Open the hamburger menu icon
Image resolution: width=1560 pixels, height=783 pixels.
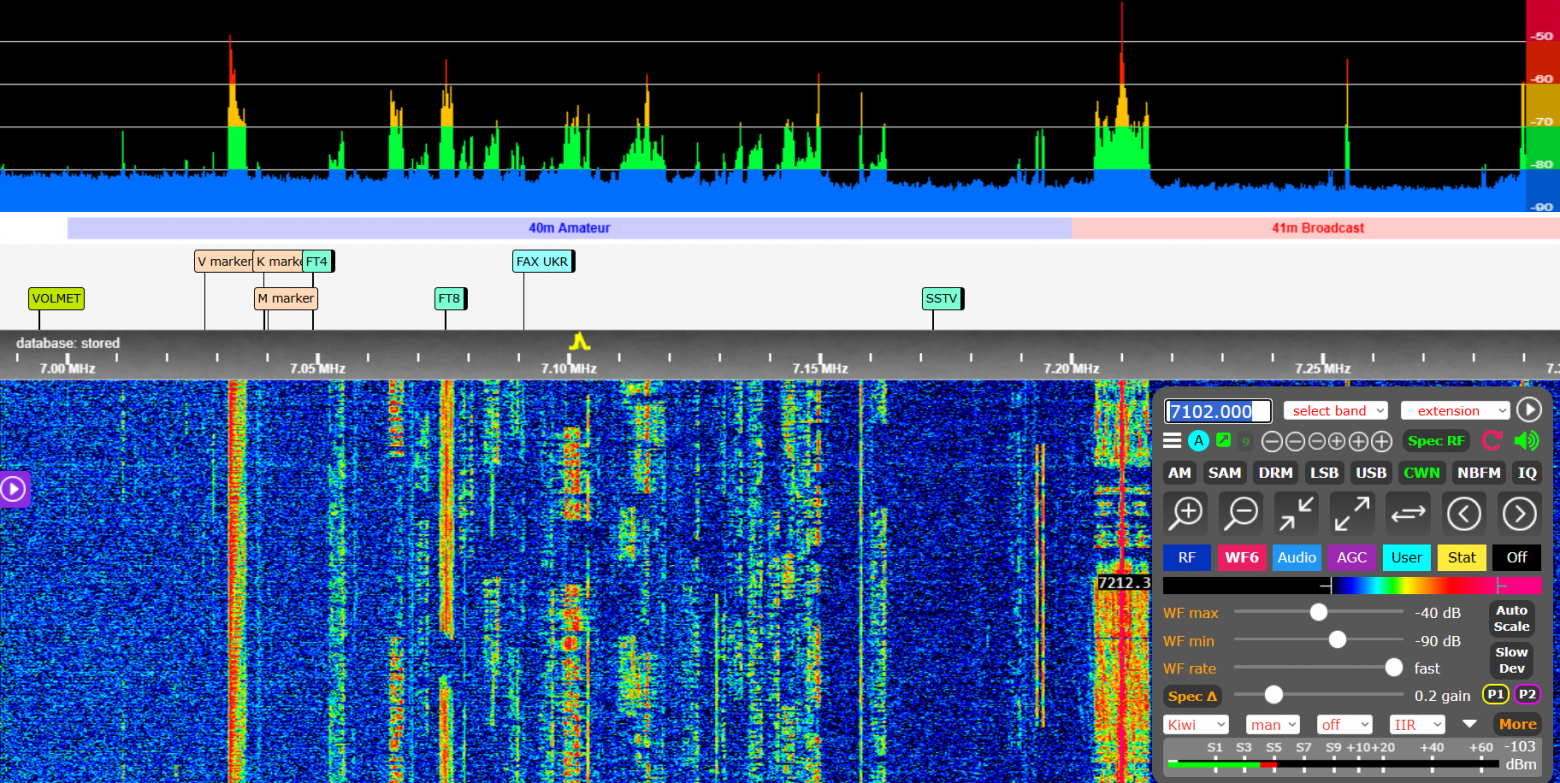(x=1171, y=440)
